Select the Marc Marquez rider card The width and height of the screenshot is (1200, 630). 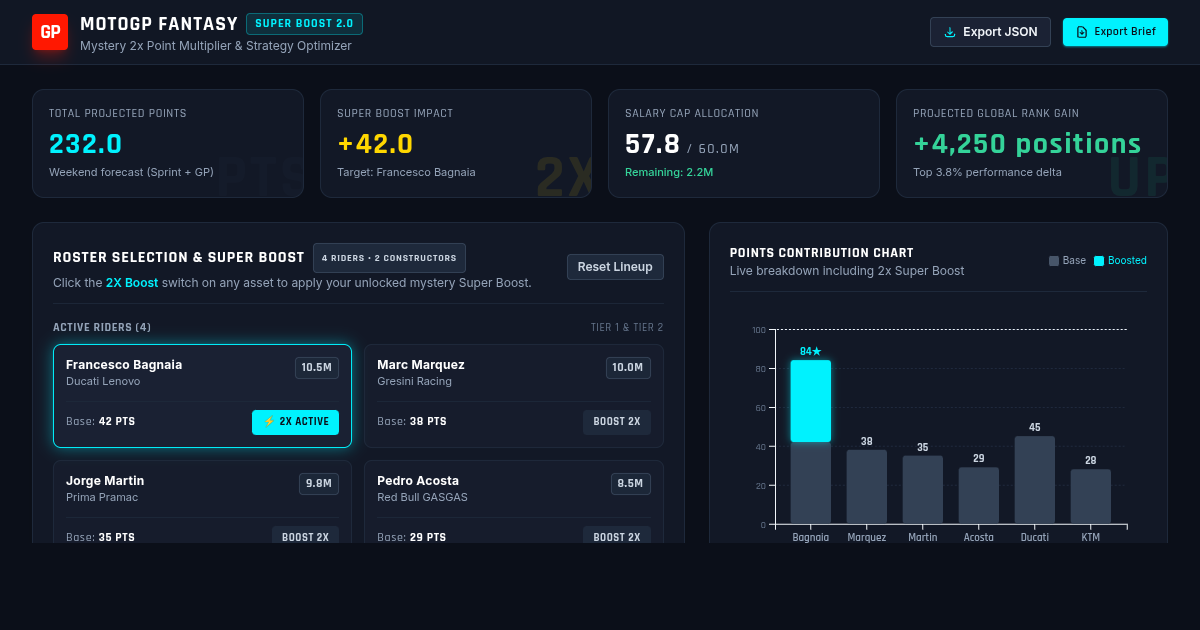point(514,396)
